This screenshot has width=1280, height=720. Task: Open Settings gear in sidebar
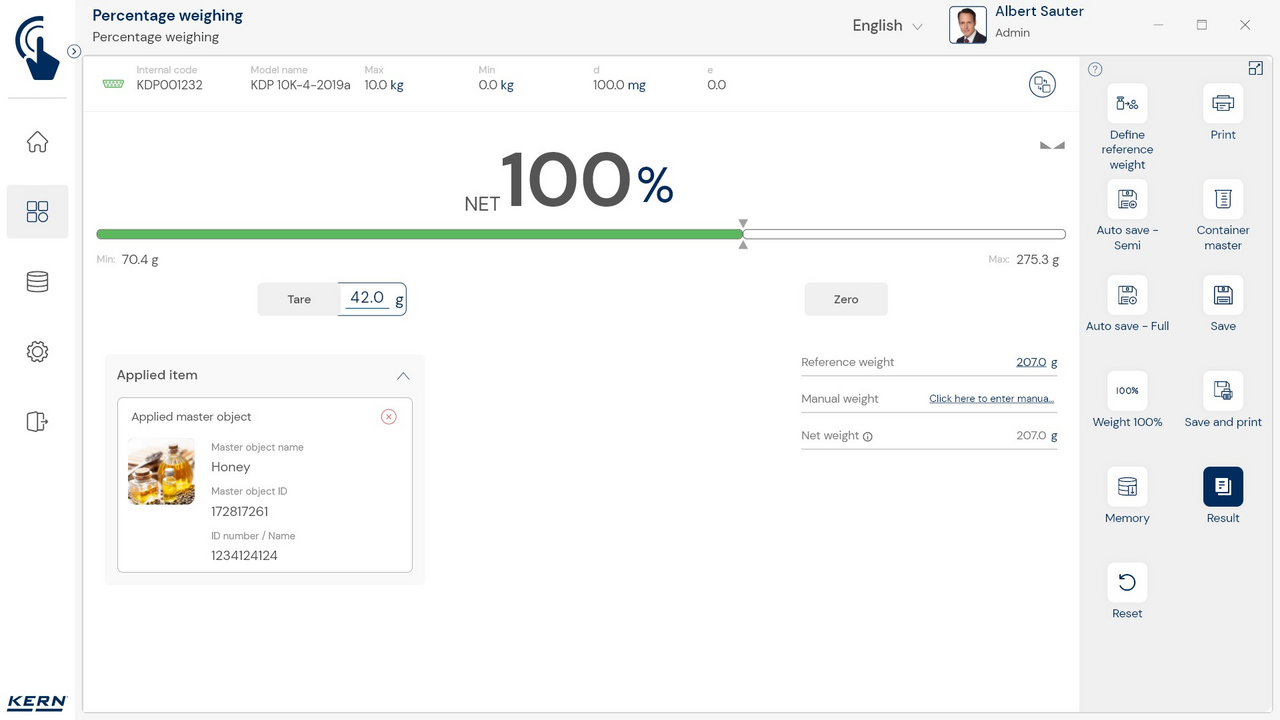pos(37,352)
